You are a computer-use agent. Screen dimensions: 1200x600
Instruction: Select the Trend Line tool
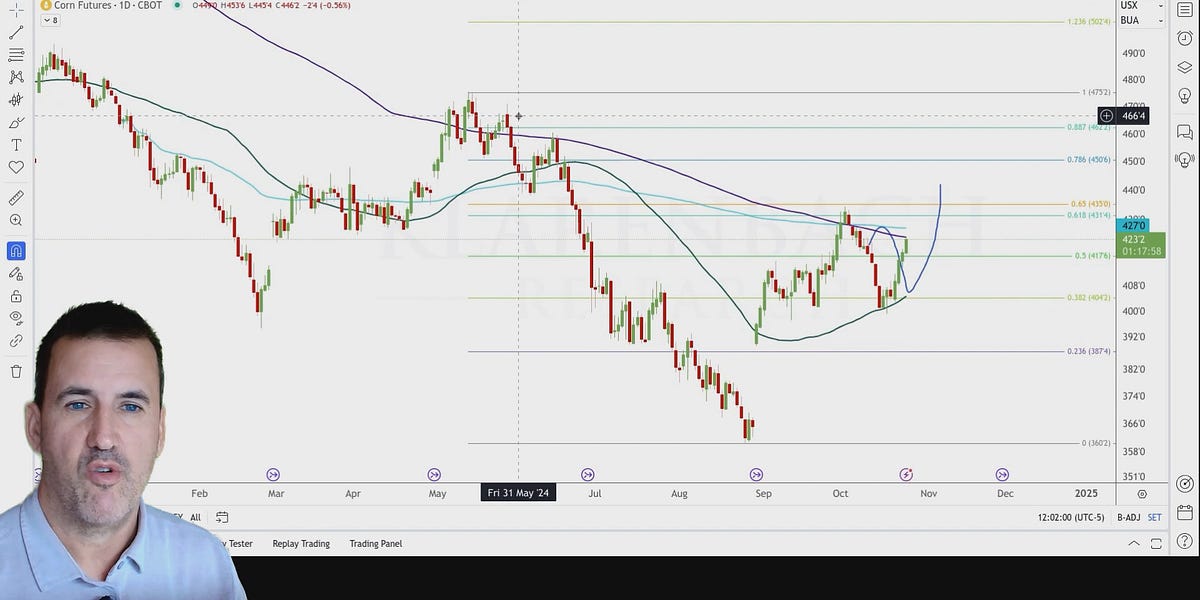click(16, 31)
